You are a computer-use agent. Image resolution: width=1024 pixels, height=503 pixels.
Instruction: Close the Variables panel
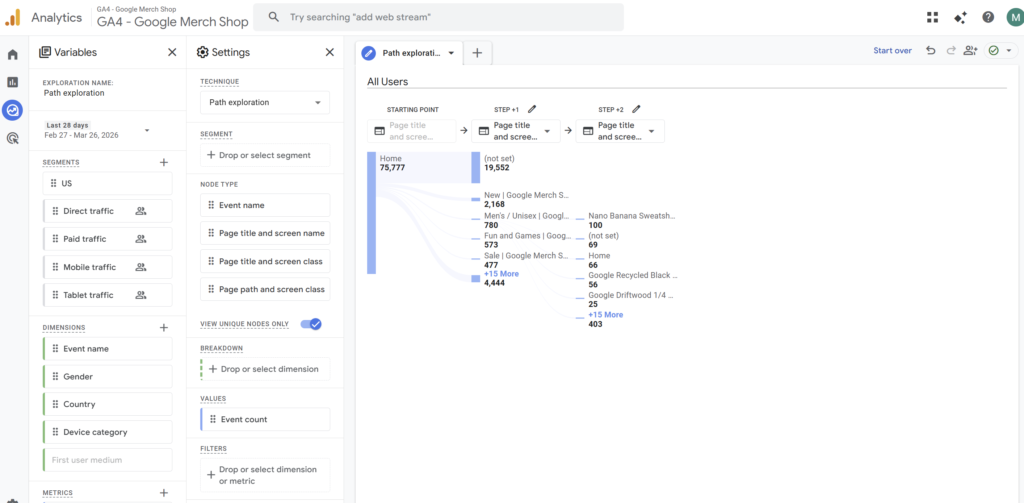(x=172, y=52)
